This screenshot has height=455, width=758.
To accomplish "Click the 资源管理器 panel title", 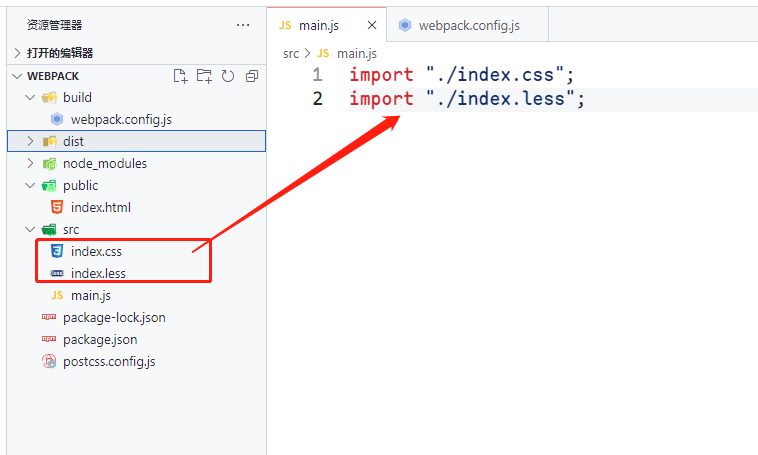I will 54,25.
